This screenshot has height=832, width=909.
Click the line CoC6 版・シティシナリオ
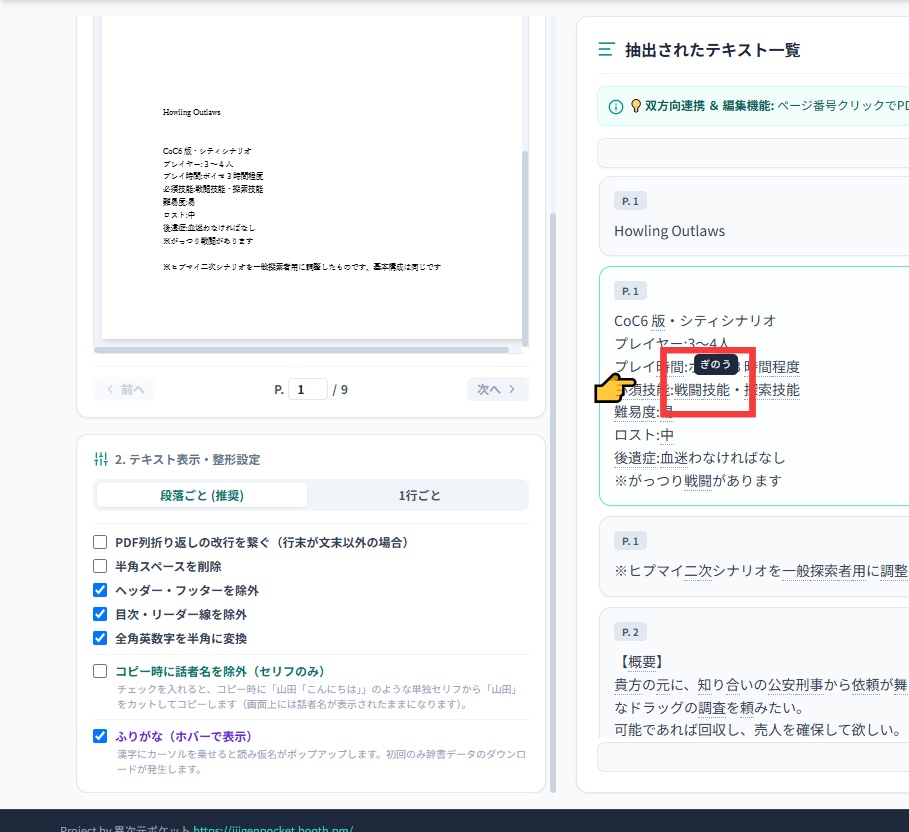point(695,321)
